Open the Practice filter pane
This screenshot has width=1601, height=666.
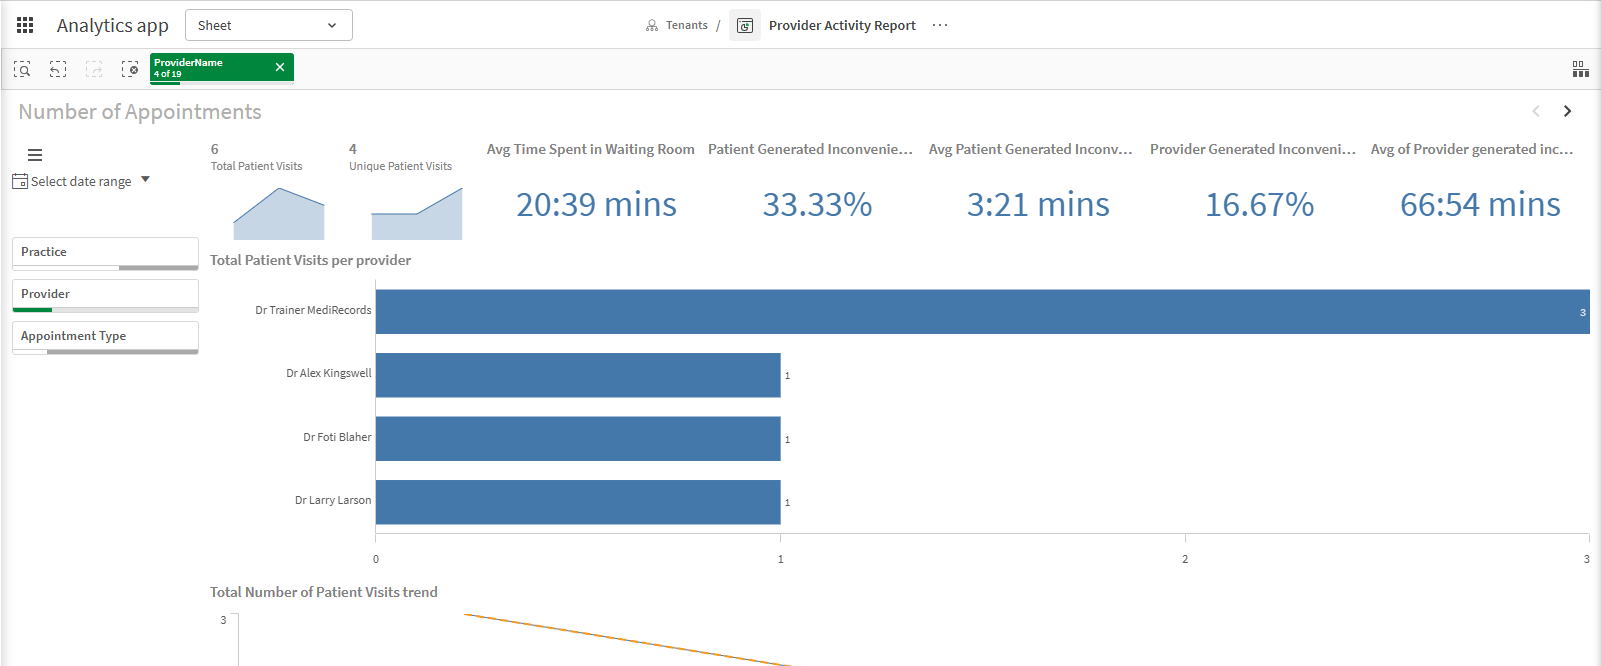(x=105, y=253)
